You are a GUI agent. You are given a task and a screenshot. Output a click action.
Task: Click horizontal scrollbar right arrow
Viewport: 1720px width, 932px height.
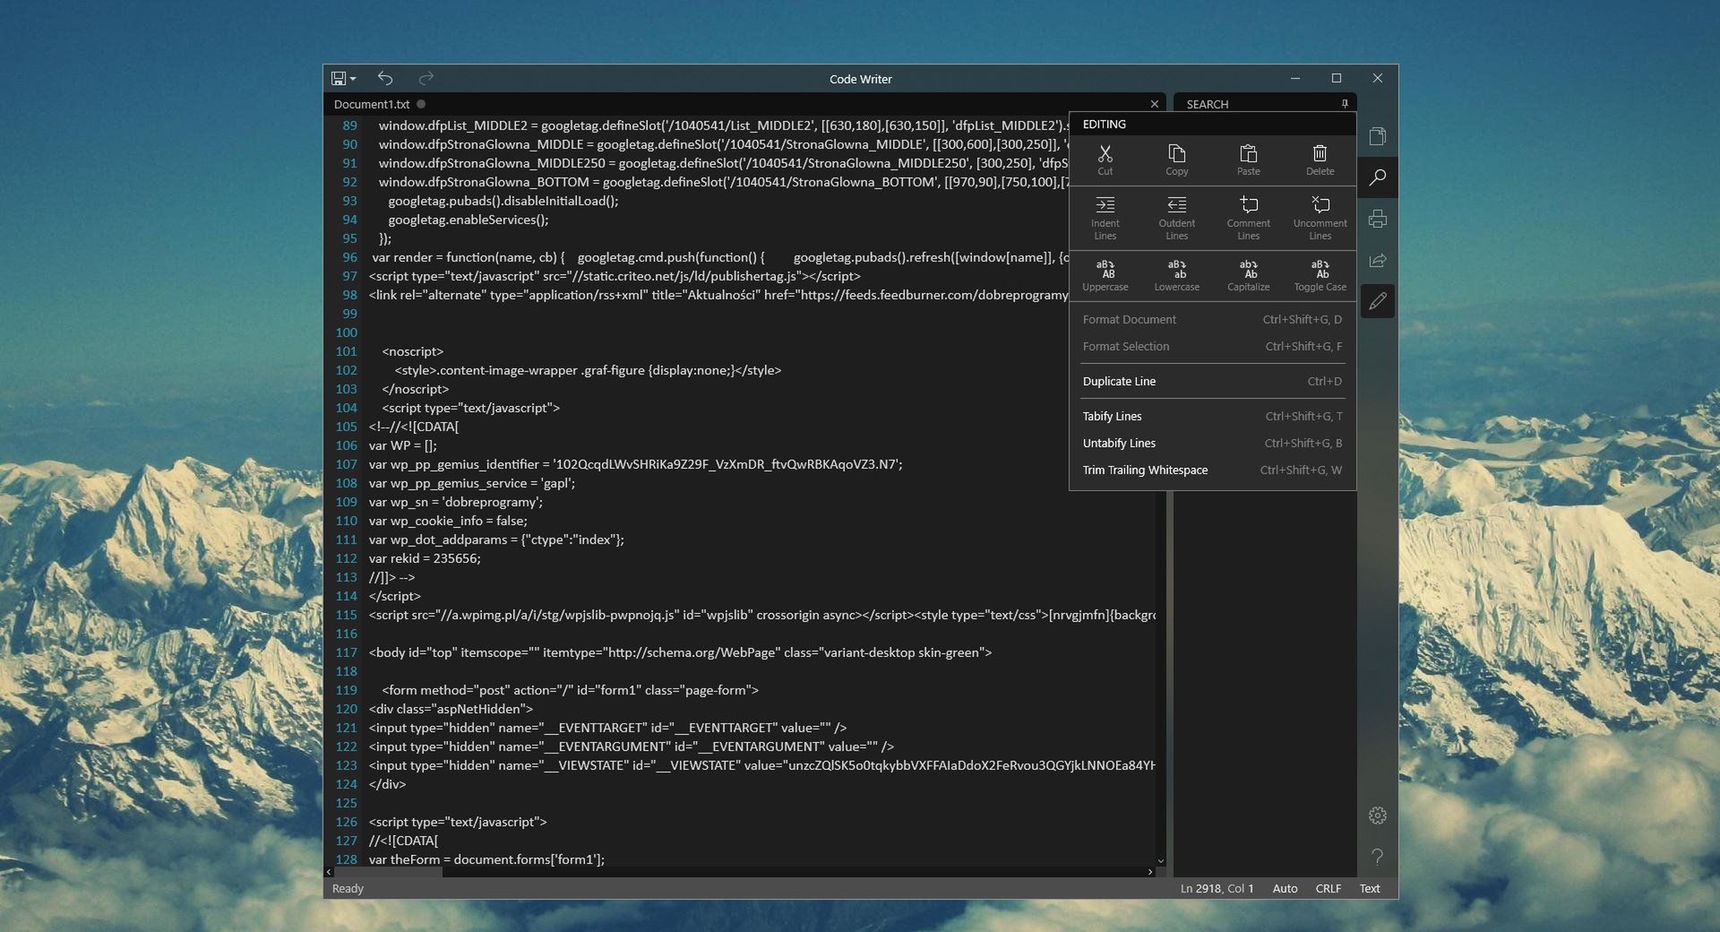1150,872
